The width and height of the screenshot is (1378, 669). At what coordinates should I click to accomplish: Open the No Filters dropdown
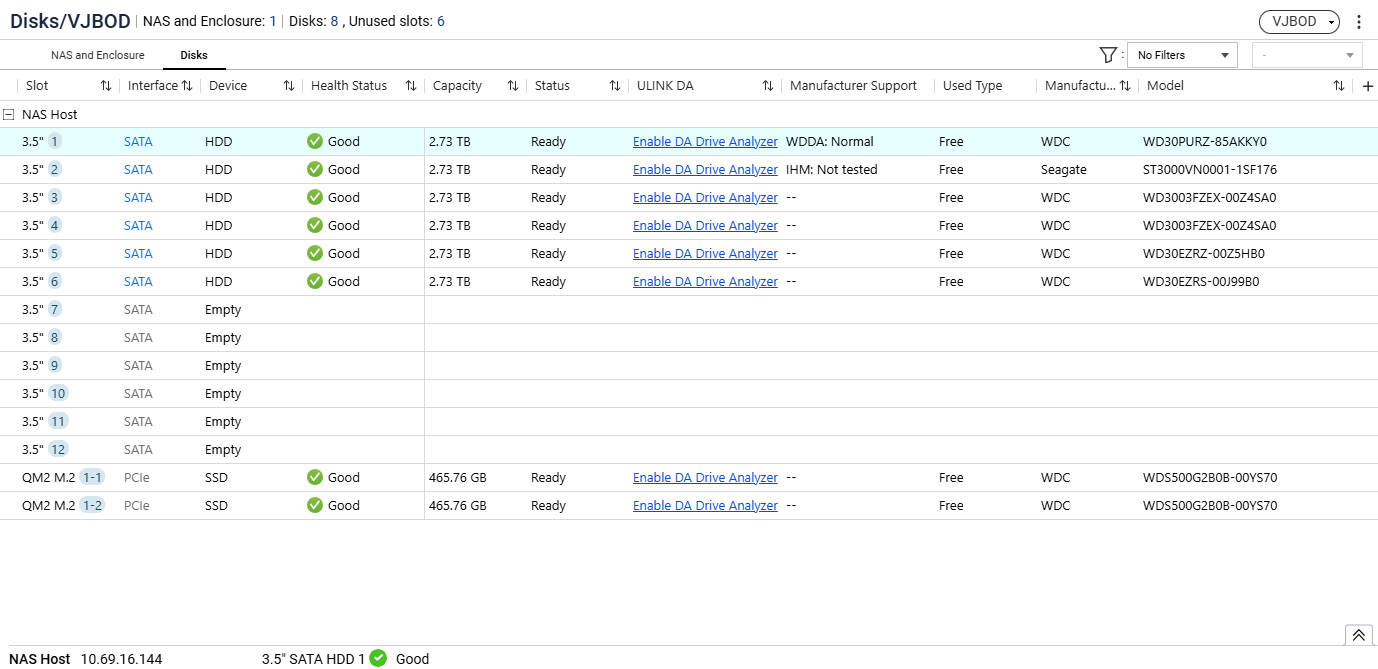click(x=1182, y=55)
